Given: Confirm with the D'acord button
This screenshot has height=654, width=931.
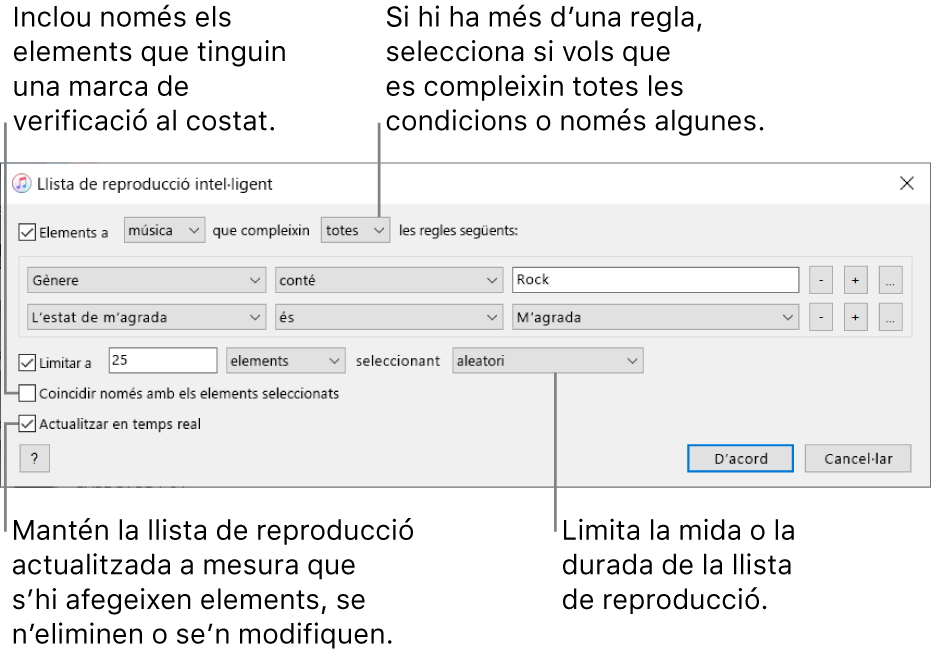Looking at the screenshot, I should (x=740, y=459).
